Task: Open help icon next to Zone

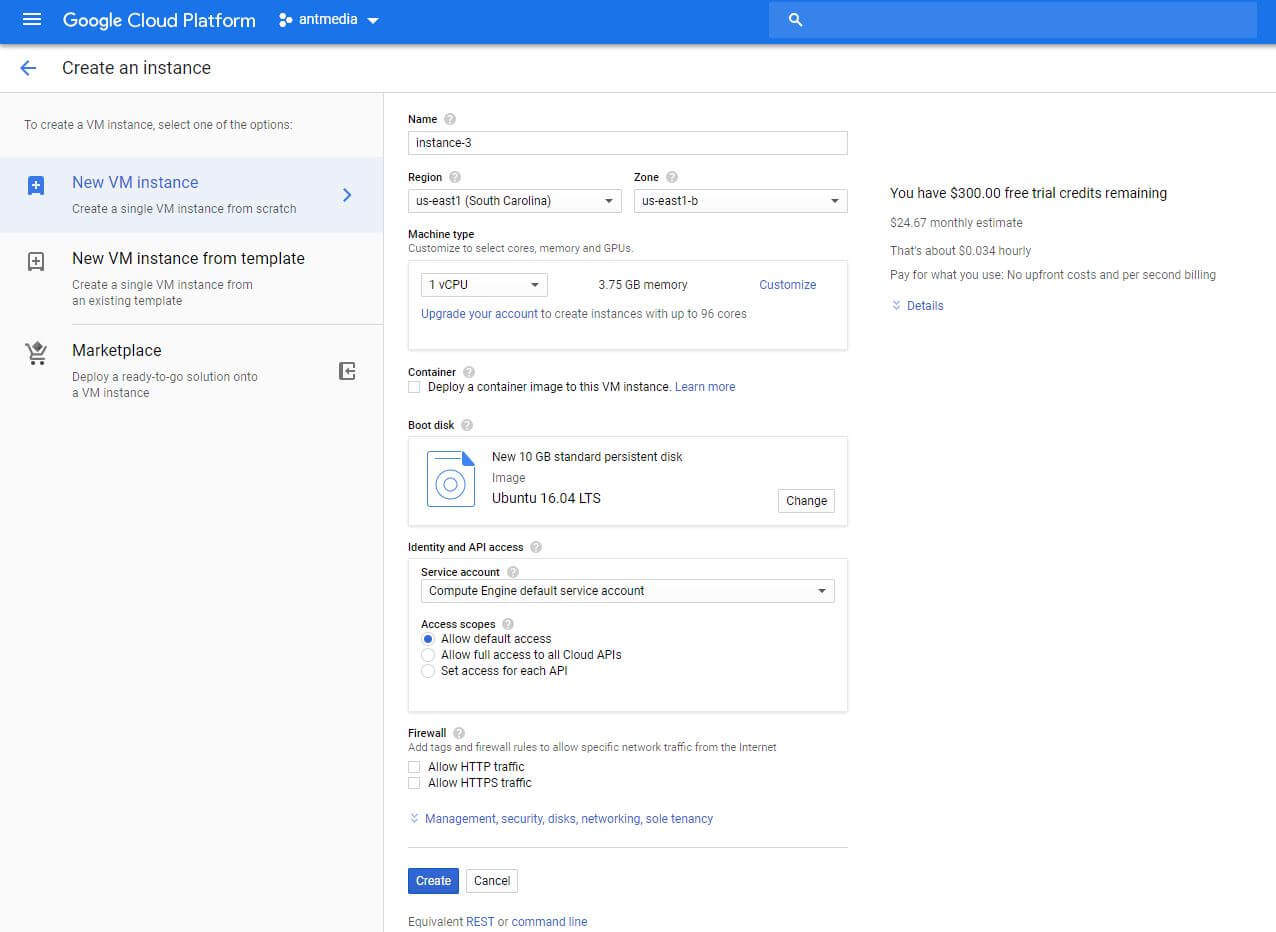Action: click(672, 177)
